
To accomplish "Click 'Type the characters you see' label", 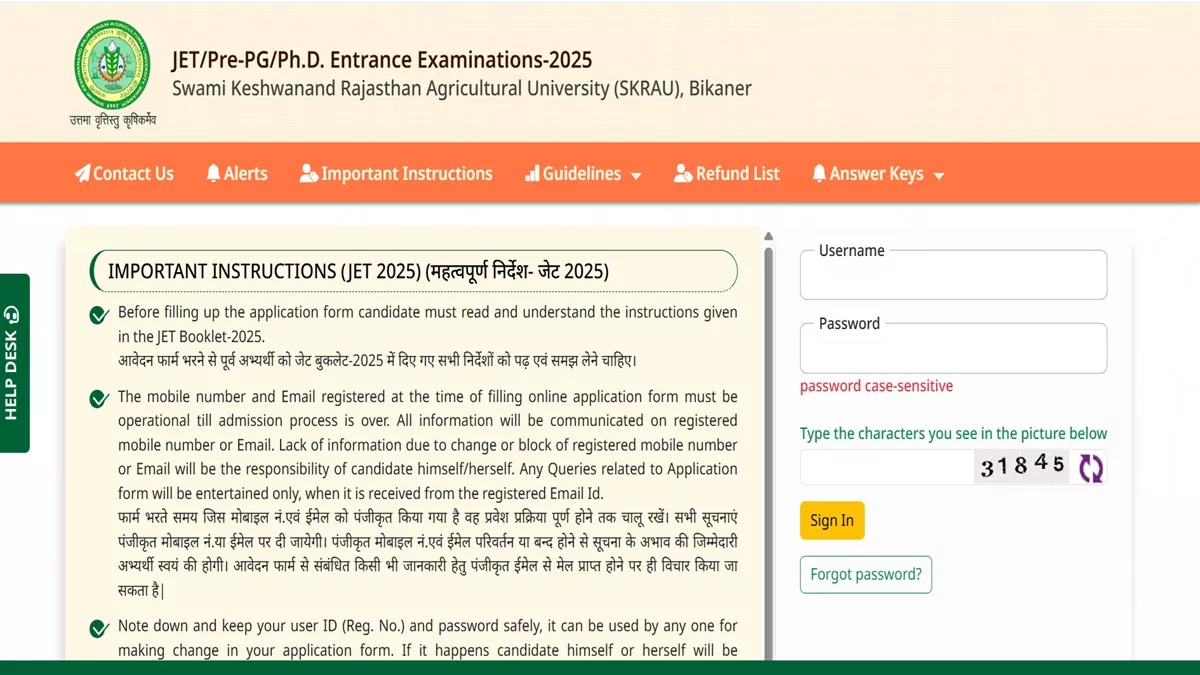I will tap(954, 433).
